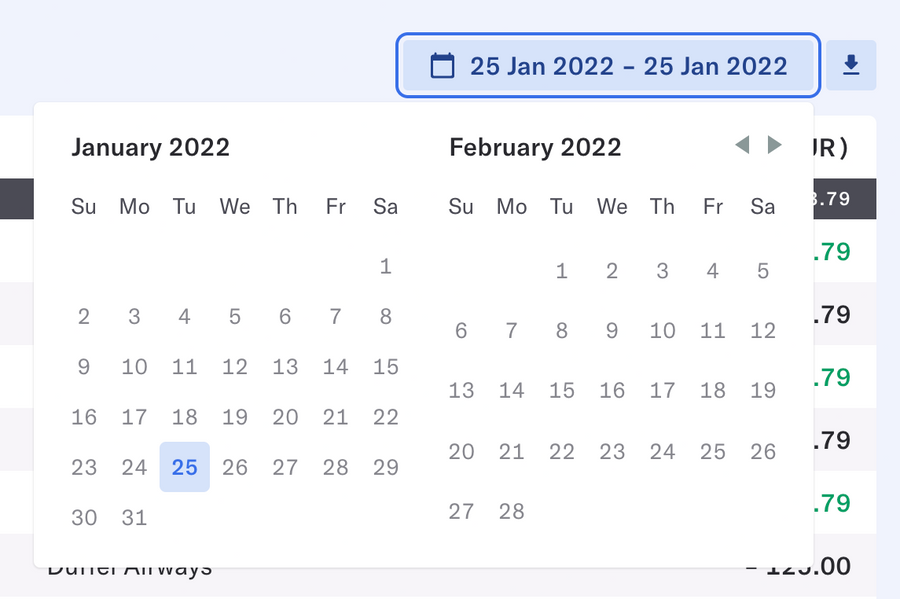Click the calendar icon in the date field
900x599 pixels.
pos(442,65)
